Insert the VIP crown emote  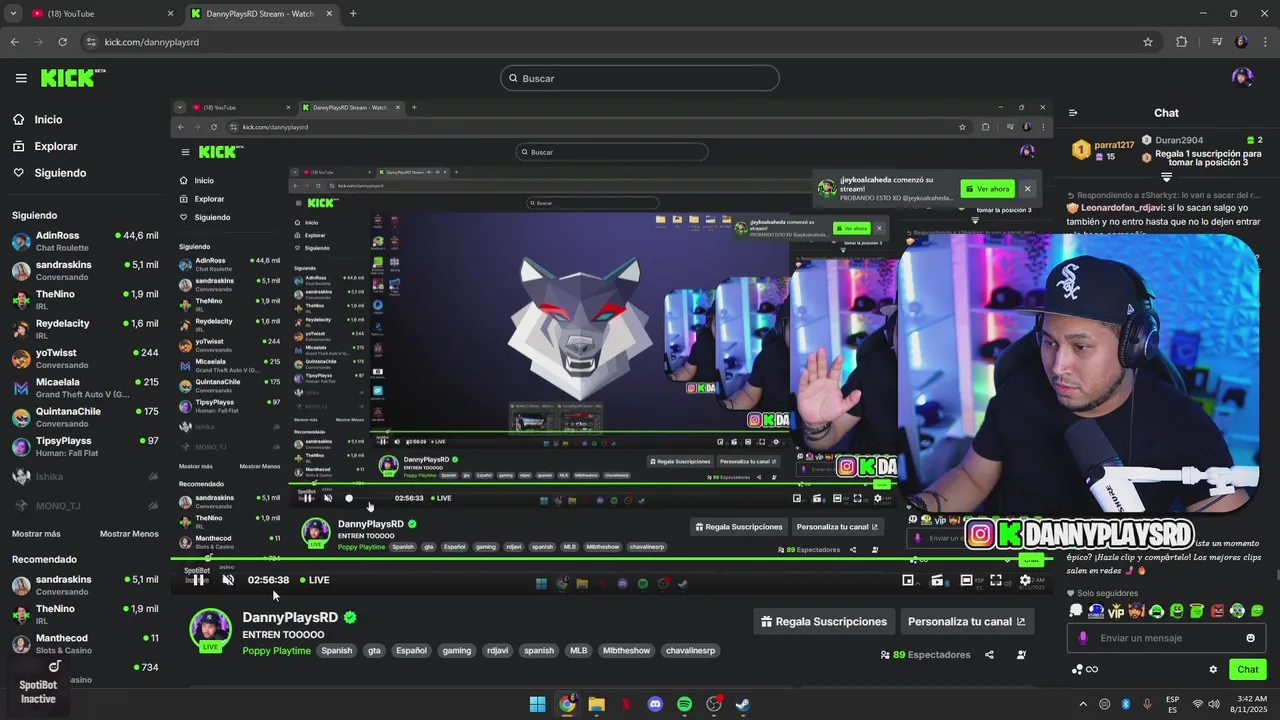[x=1116, y=611]
